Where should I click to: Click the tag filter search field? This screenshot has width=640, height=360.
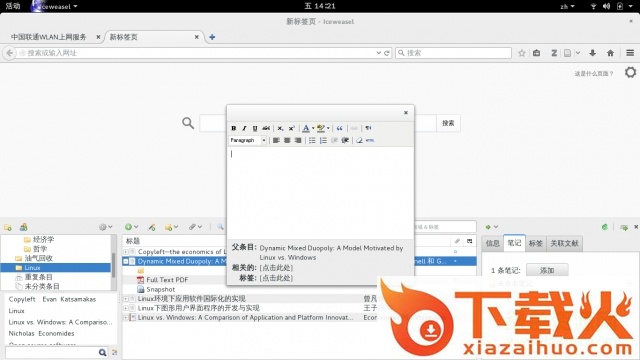tap(51, 352)
